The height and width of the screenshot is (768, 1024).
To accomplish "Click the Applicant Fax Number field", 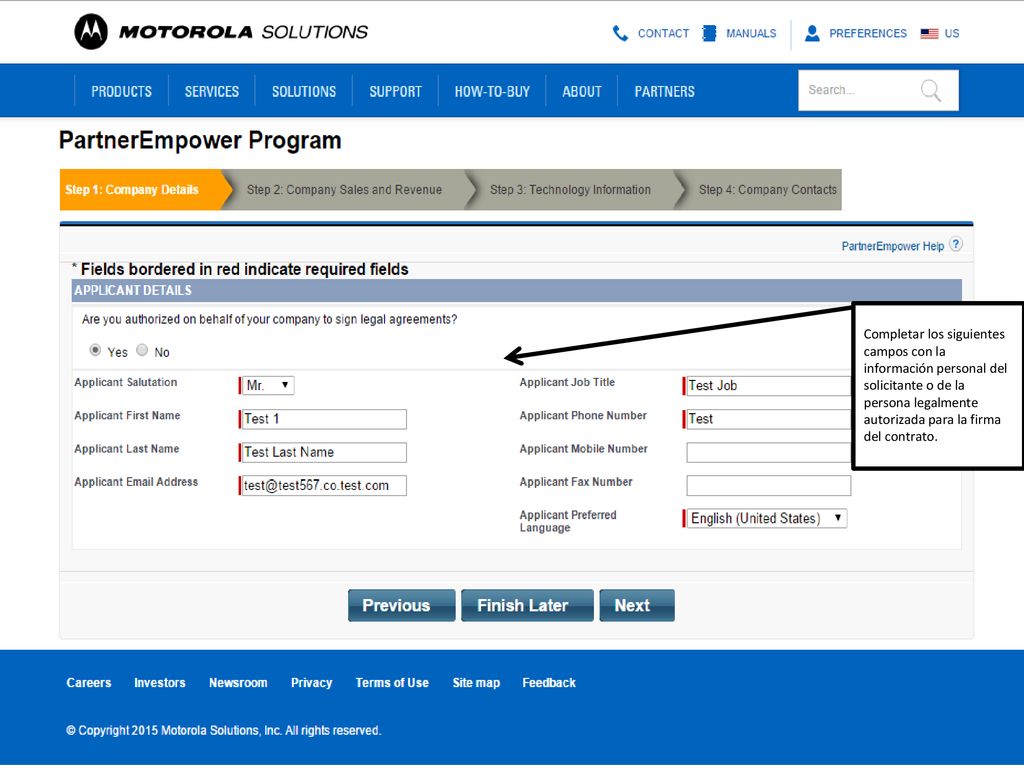I will 769,485.
